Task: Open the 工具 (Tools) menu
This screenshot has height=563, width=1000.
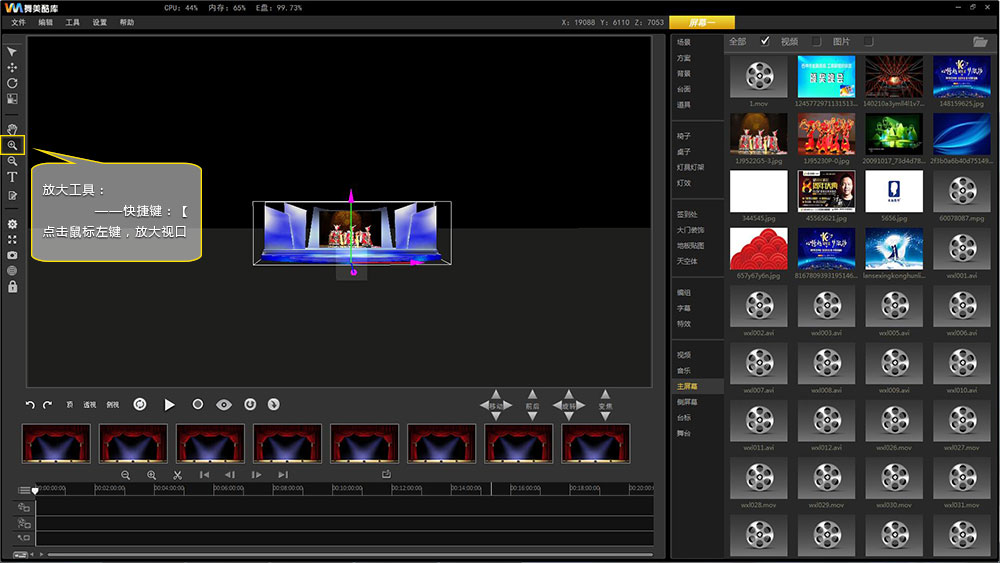Action: tap(72, 22)
